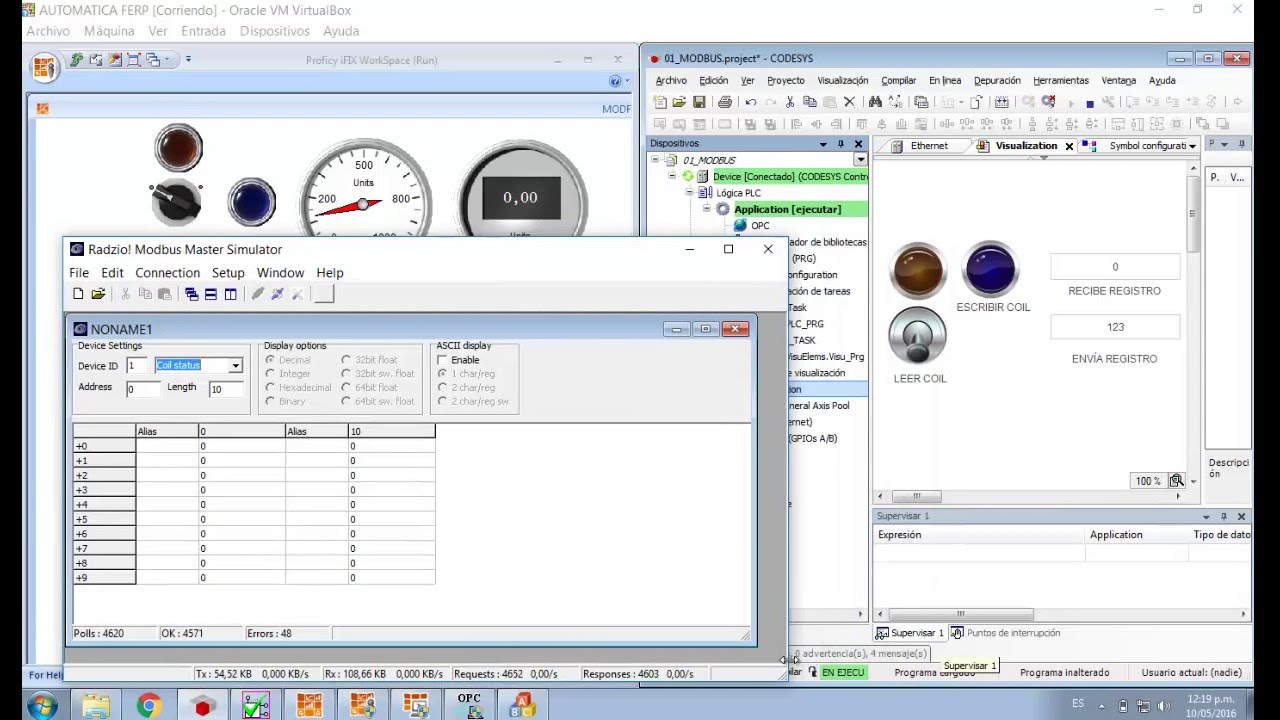This screenshot has width=1280, height=720.
Task: Collapse the 01_MODBUS tree node
Action: click(657, 160)
